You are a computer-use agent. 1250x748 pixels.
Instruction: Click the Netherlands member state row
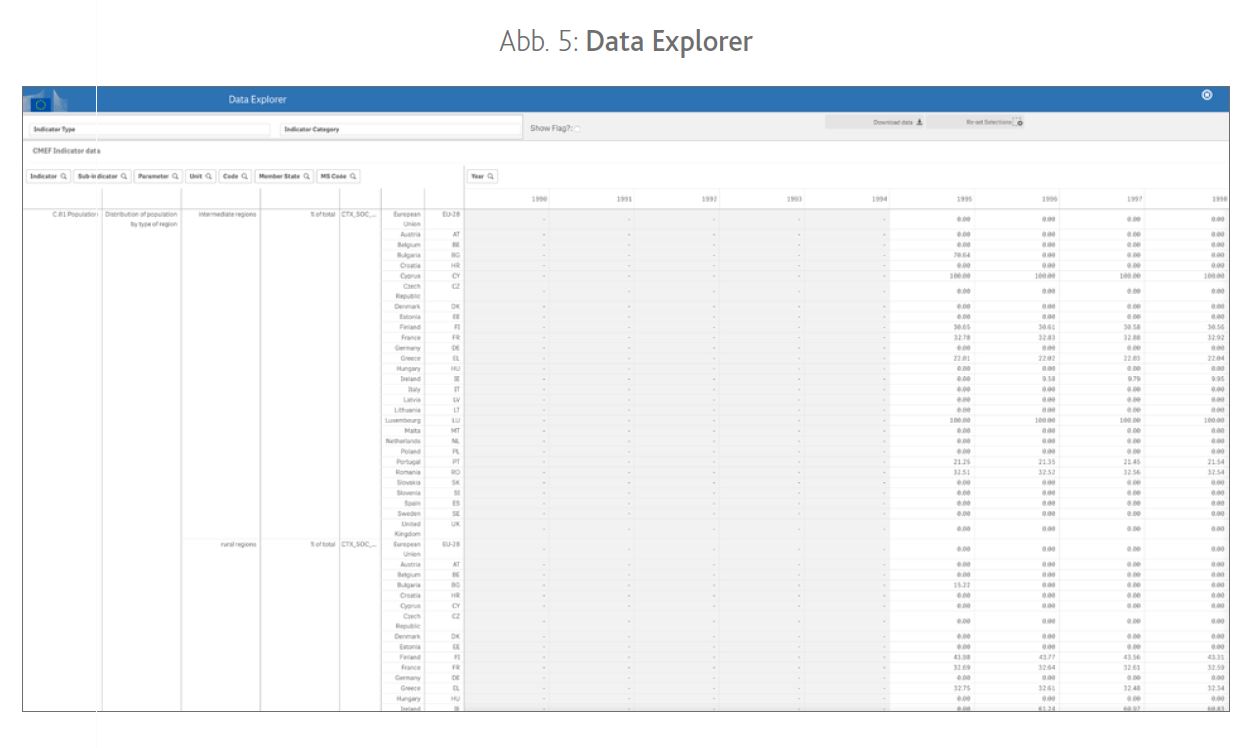click(x=404, y=441)
